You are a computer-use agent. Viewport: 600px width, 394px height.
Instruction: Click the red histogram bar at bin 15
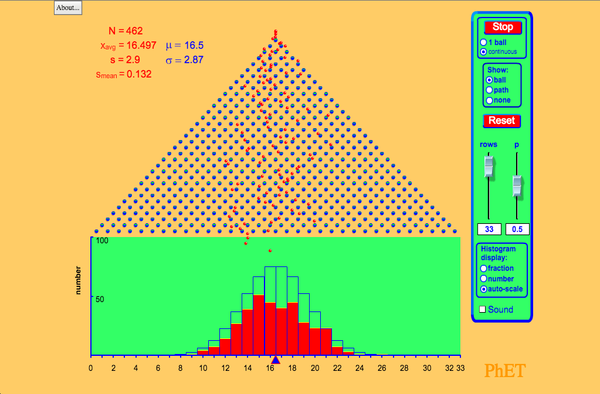point(259,325)
